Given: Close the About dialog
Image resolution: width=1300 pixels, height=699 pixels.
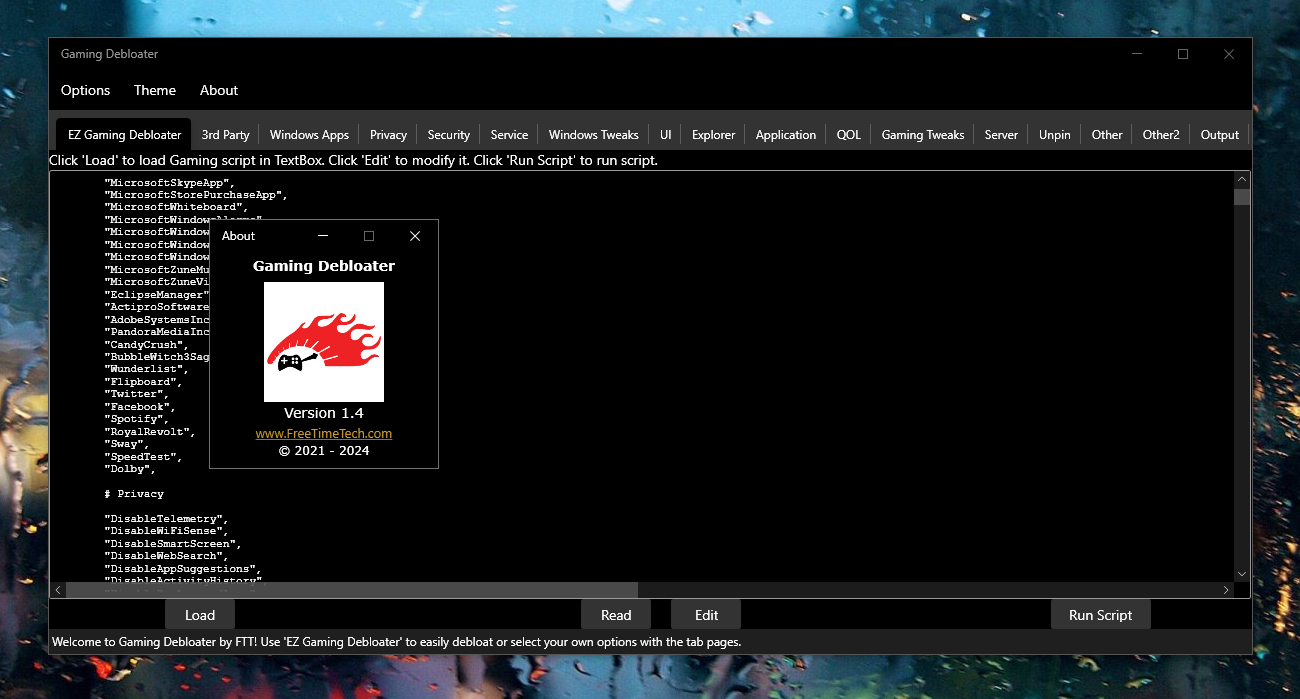Looking at the screenshot, I should (x=415, y=236).
